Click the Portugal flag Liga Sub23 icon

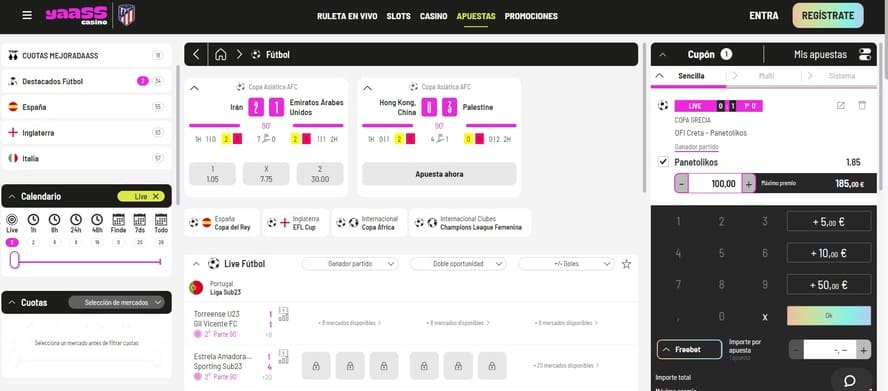[196, 288]
